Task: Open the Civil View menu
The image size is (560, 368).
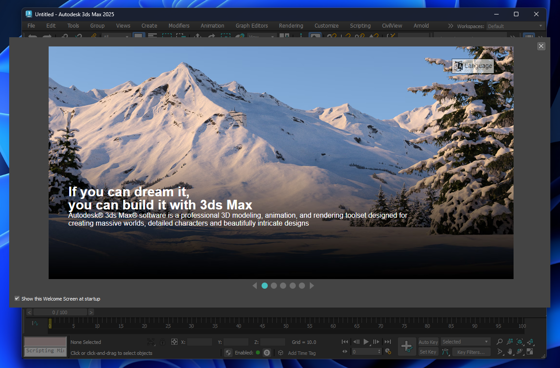Action: point(392,26)
